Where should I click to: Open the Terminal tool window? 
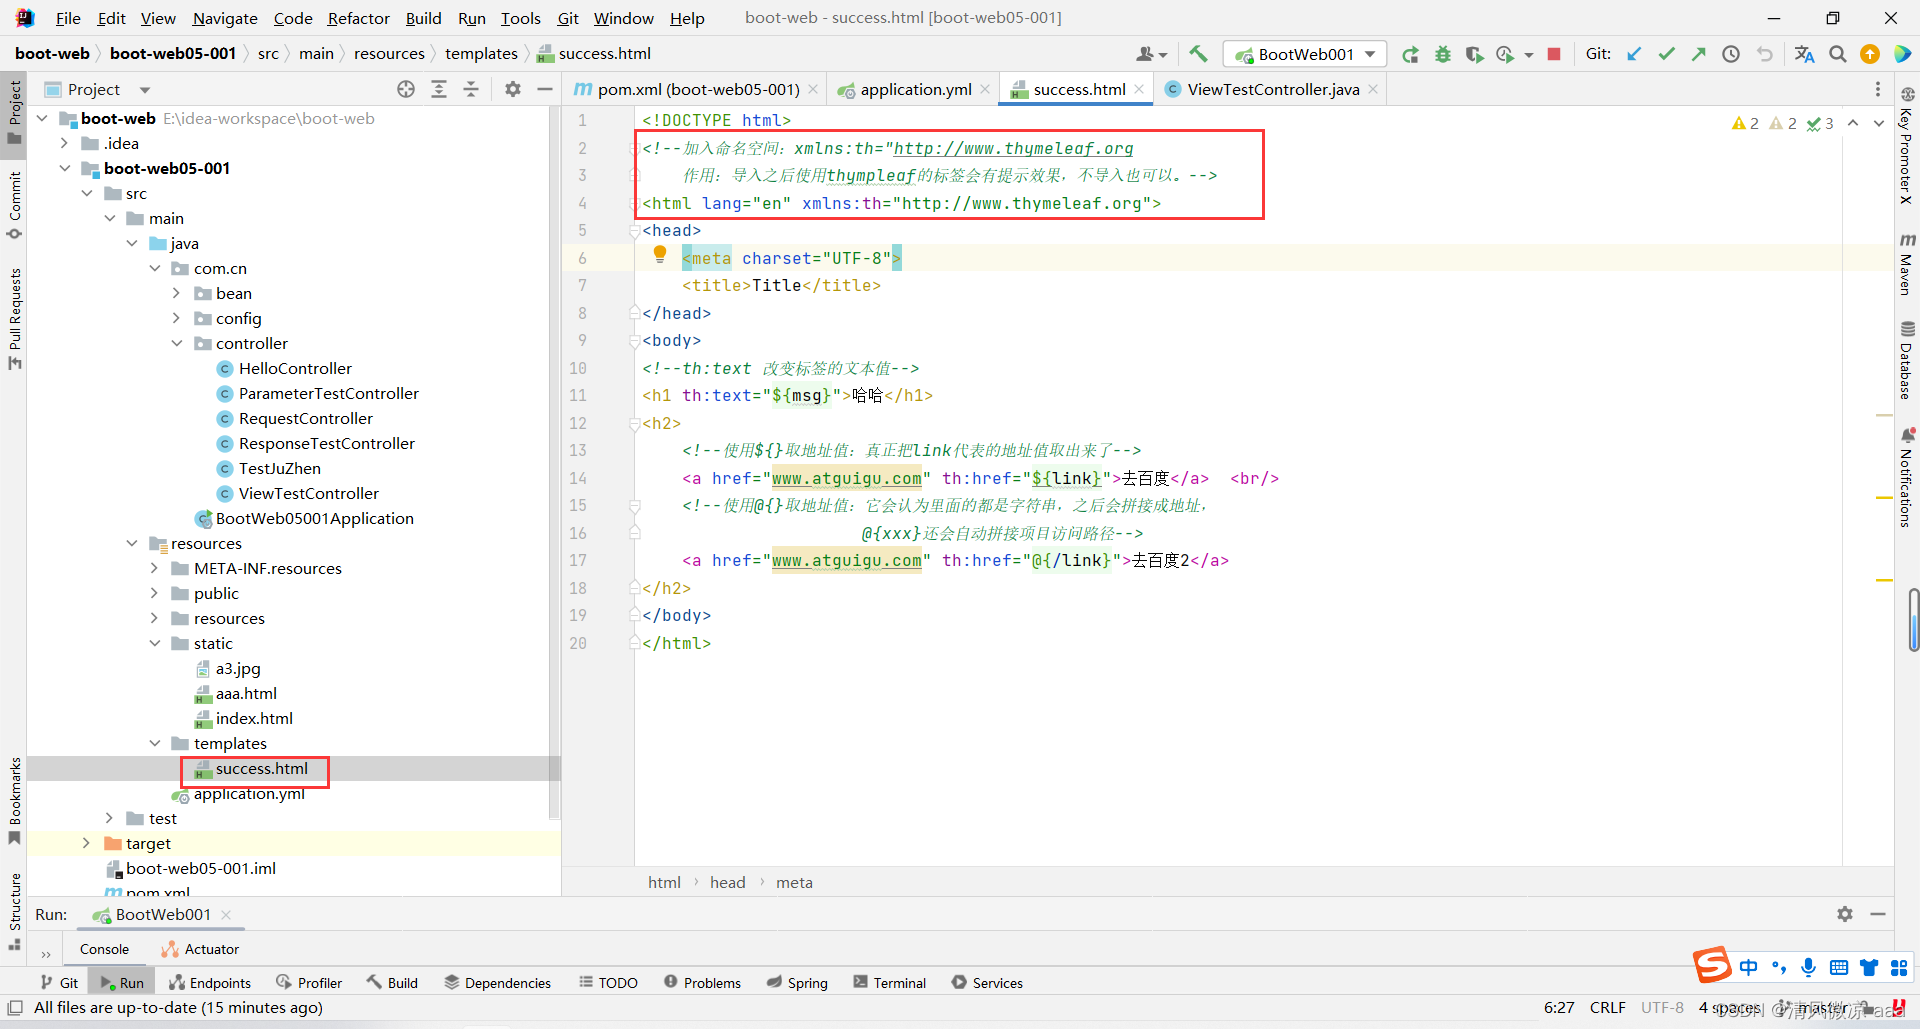[x=889, y=983]
